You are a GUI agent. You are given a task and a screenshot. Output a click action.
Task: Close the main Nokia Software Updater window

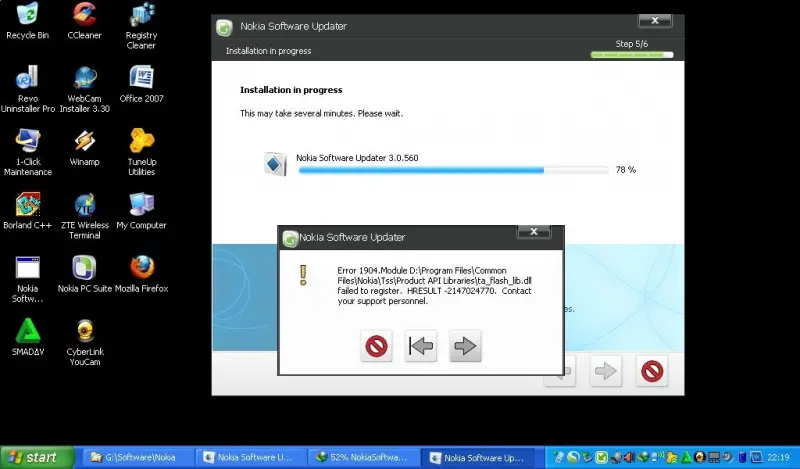click(655, 20)
